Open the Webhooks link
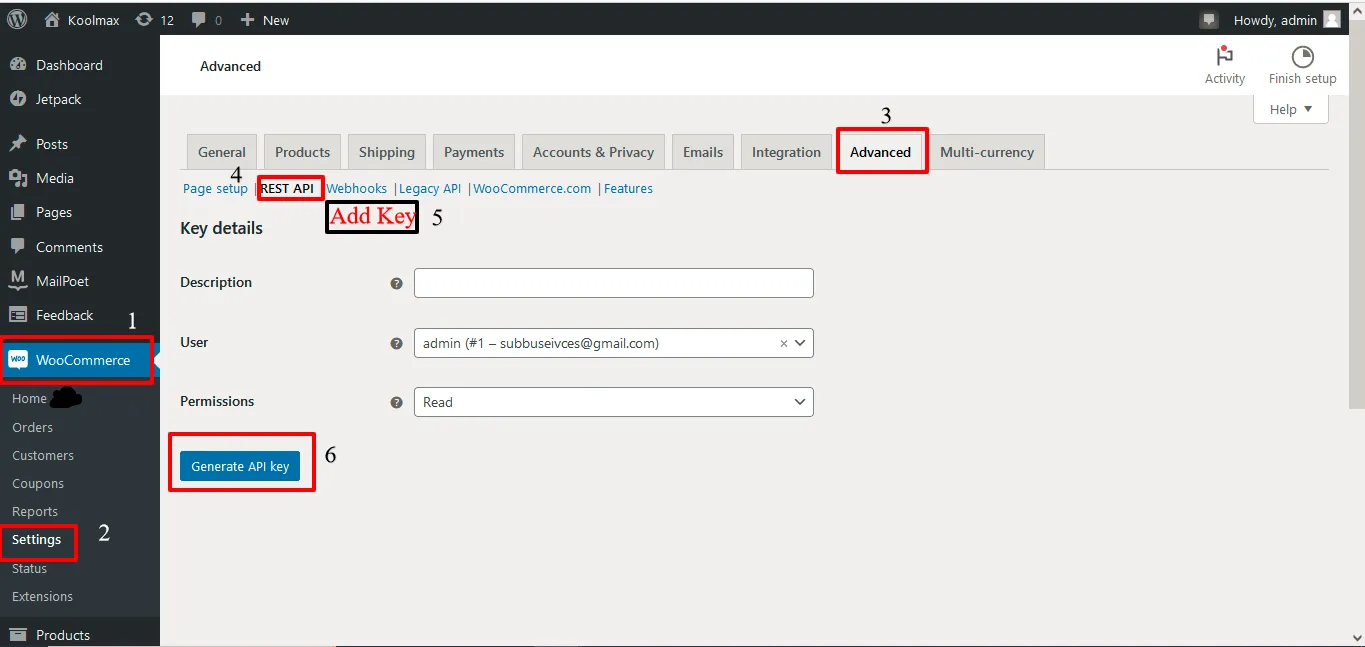The width and height of the screenshot is (1365, 647). point(356,188)
